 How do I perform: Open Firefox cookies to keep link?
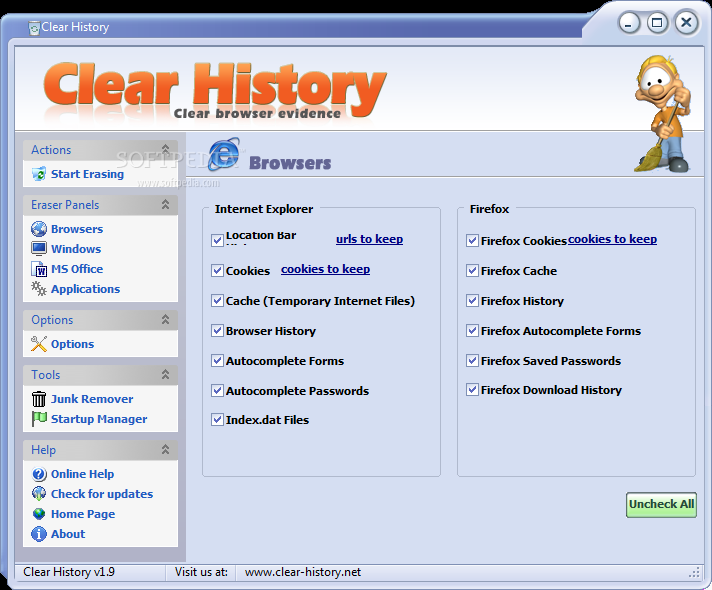point(612,239)
